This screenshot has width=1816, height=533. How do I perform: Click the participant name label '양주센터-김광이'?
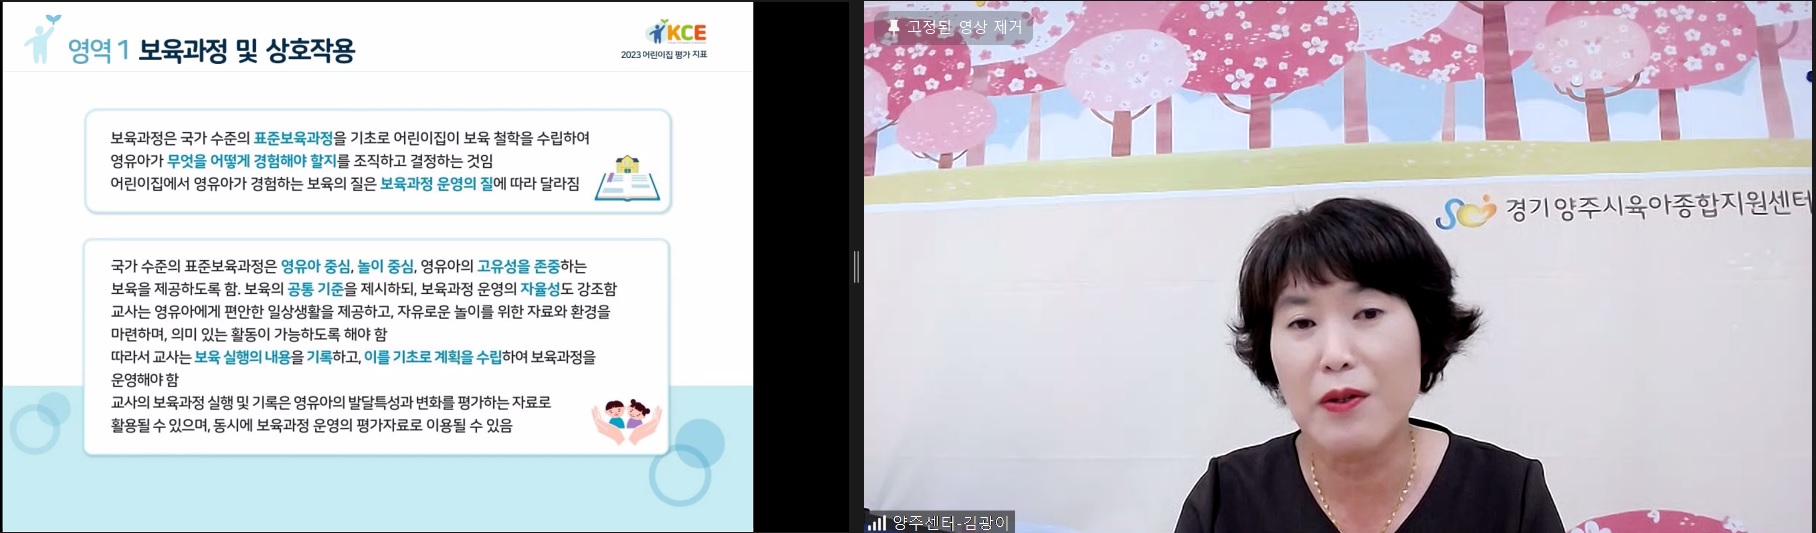pos(951,523)
